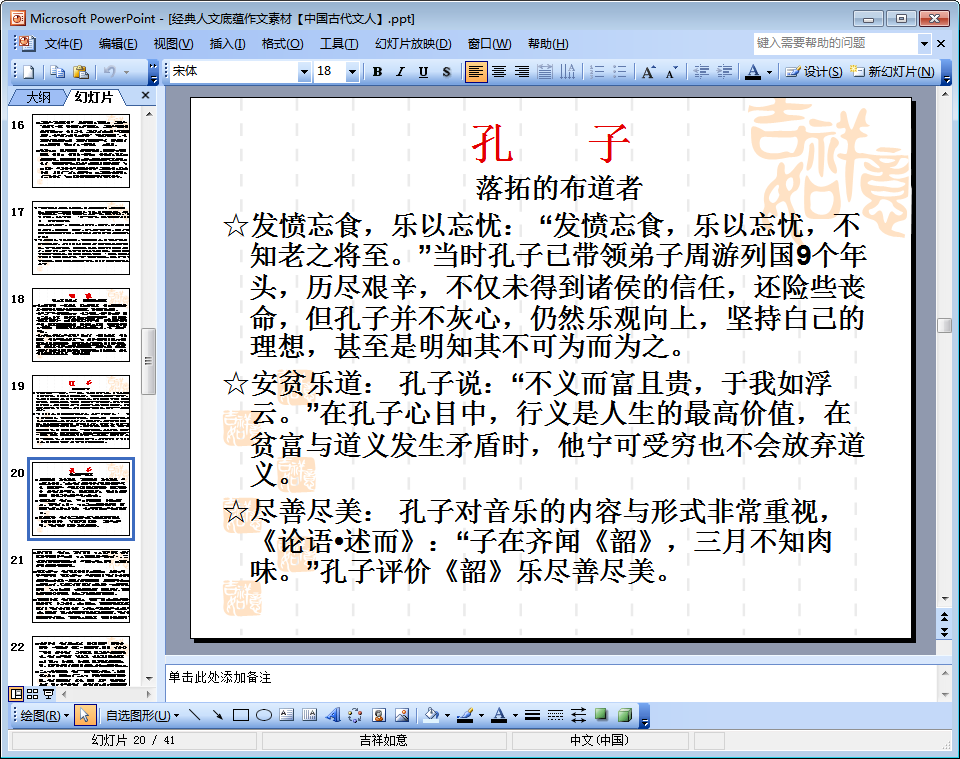Screen dimensions: 960x759
Task: Select slide 18 thumbnail
Action: pyautogui.click(x=81, y=325)
